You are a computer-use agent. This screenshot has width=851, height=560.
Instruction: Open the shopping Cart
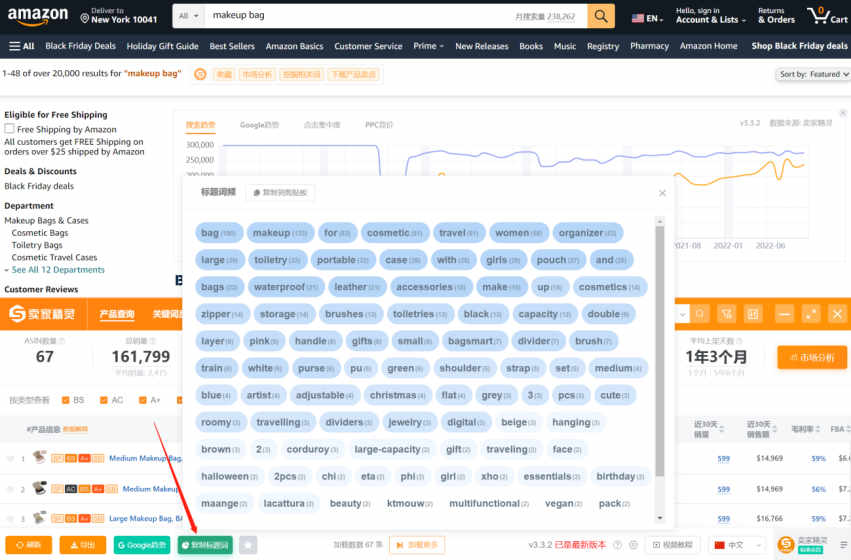tap(827, 16)
